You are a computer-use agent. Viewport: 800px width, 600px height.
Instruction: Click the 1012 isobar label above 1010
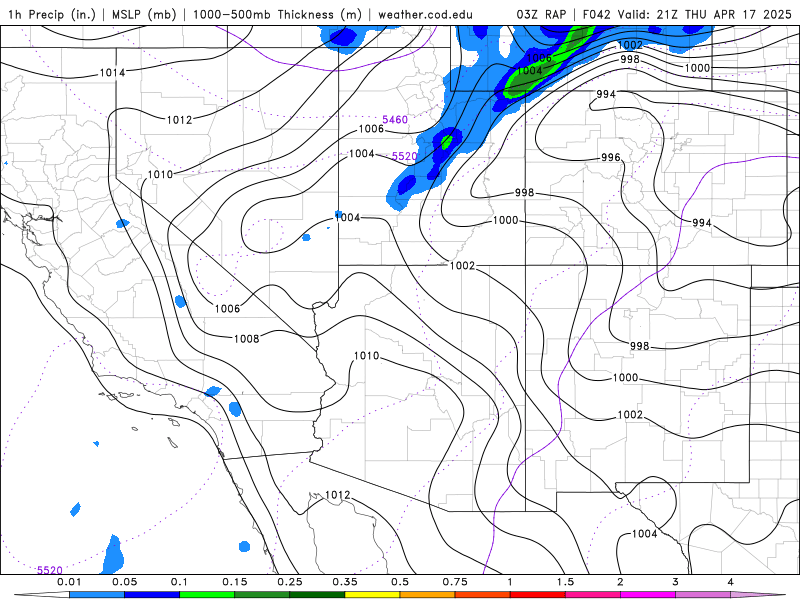(180, 120)
